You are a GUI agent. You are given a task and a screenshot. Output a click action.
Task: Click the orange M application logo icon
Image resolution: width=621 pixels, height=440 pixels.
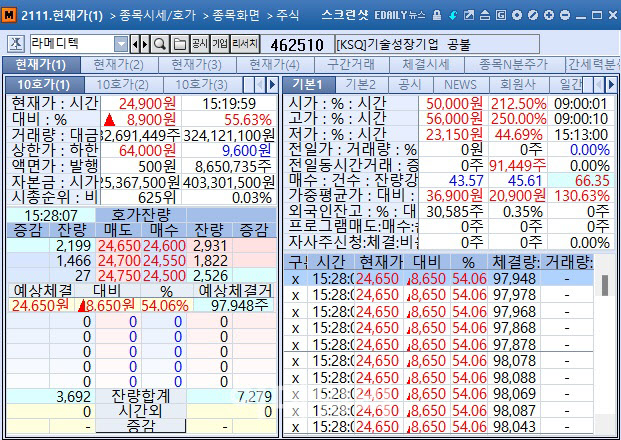pyautogui.click(x=9, y=15)
